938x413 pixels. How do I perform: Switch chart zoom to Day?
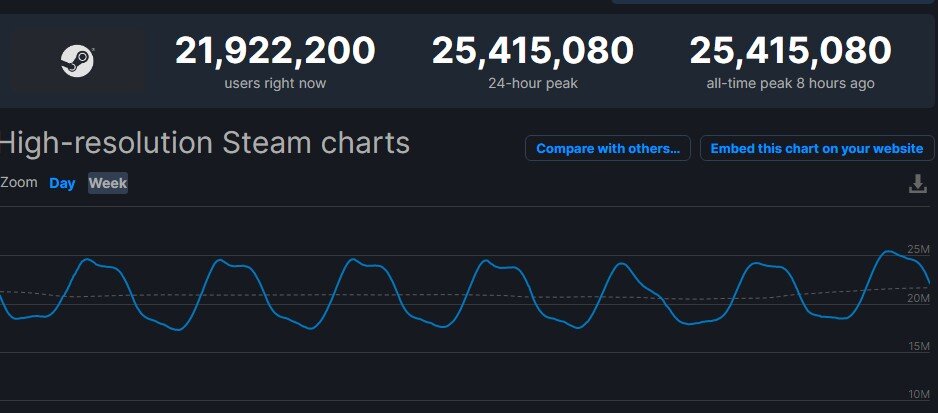[62, 183]
